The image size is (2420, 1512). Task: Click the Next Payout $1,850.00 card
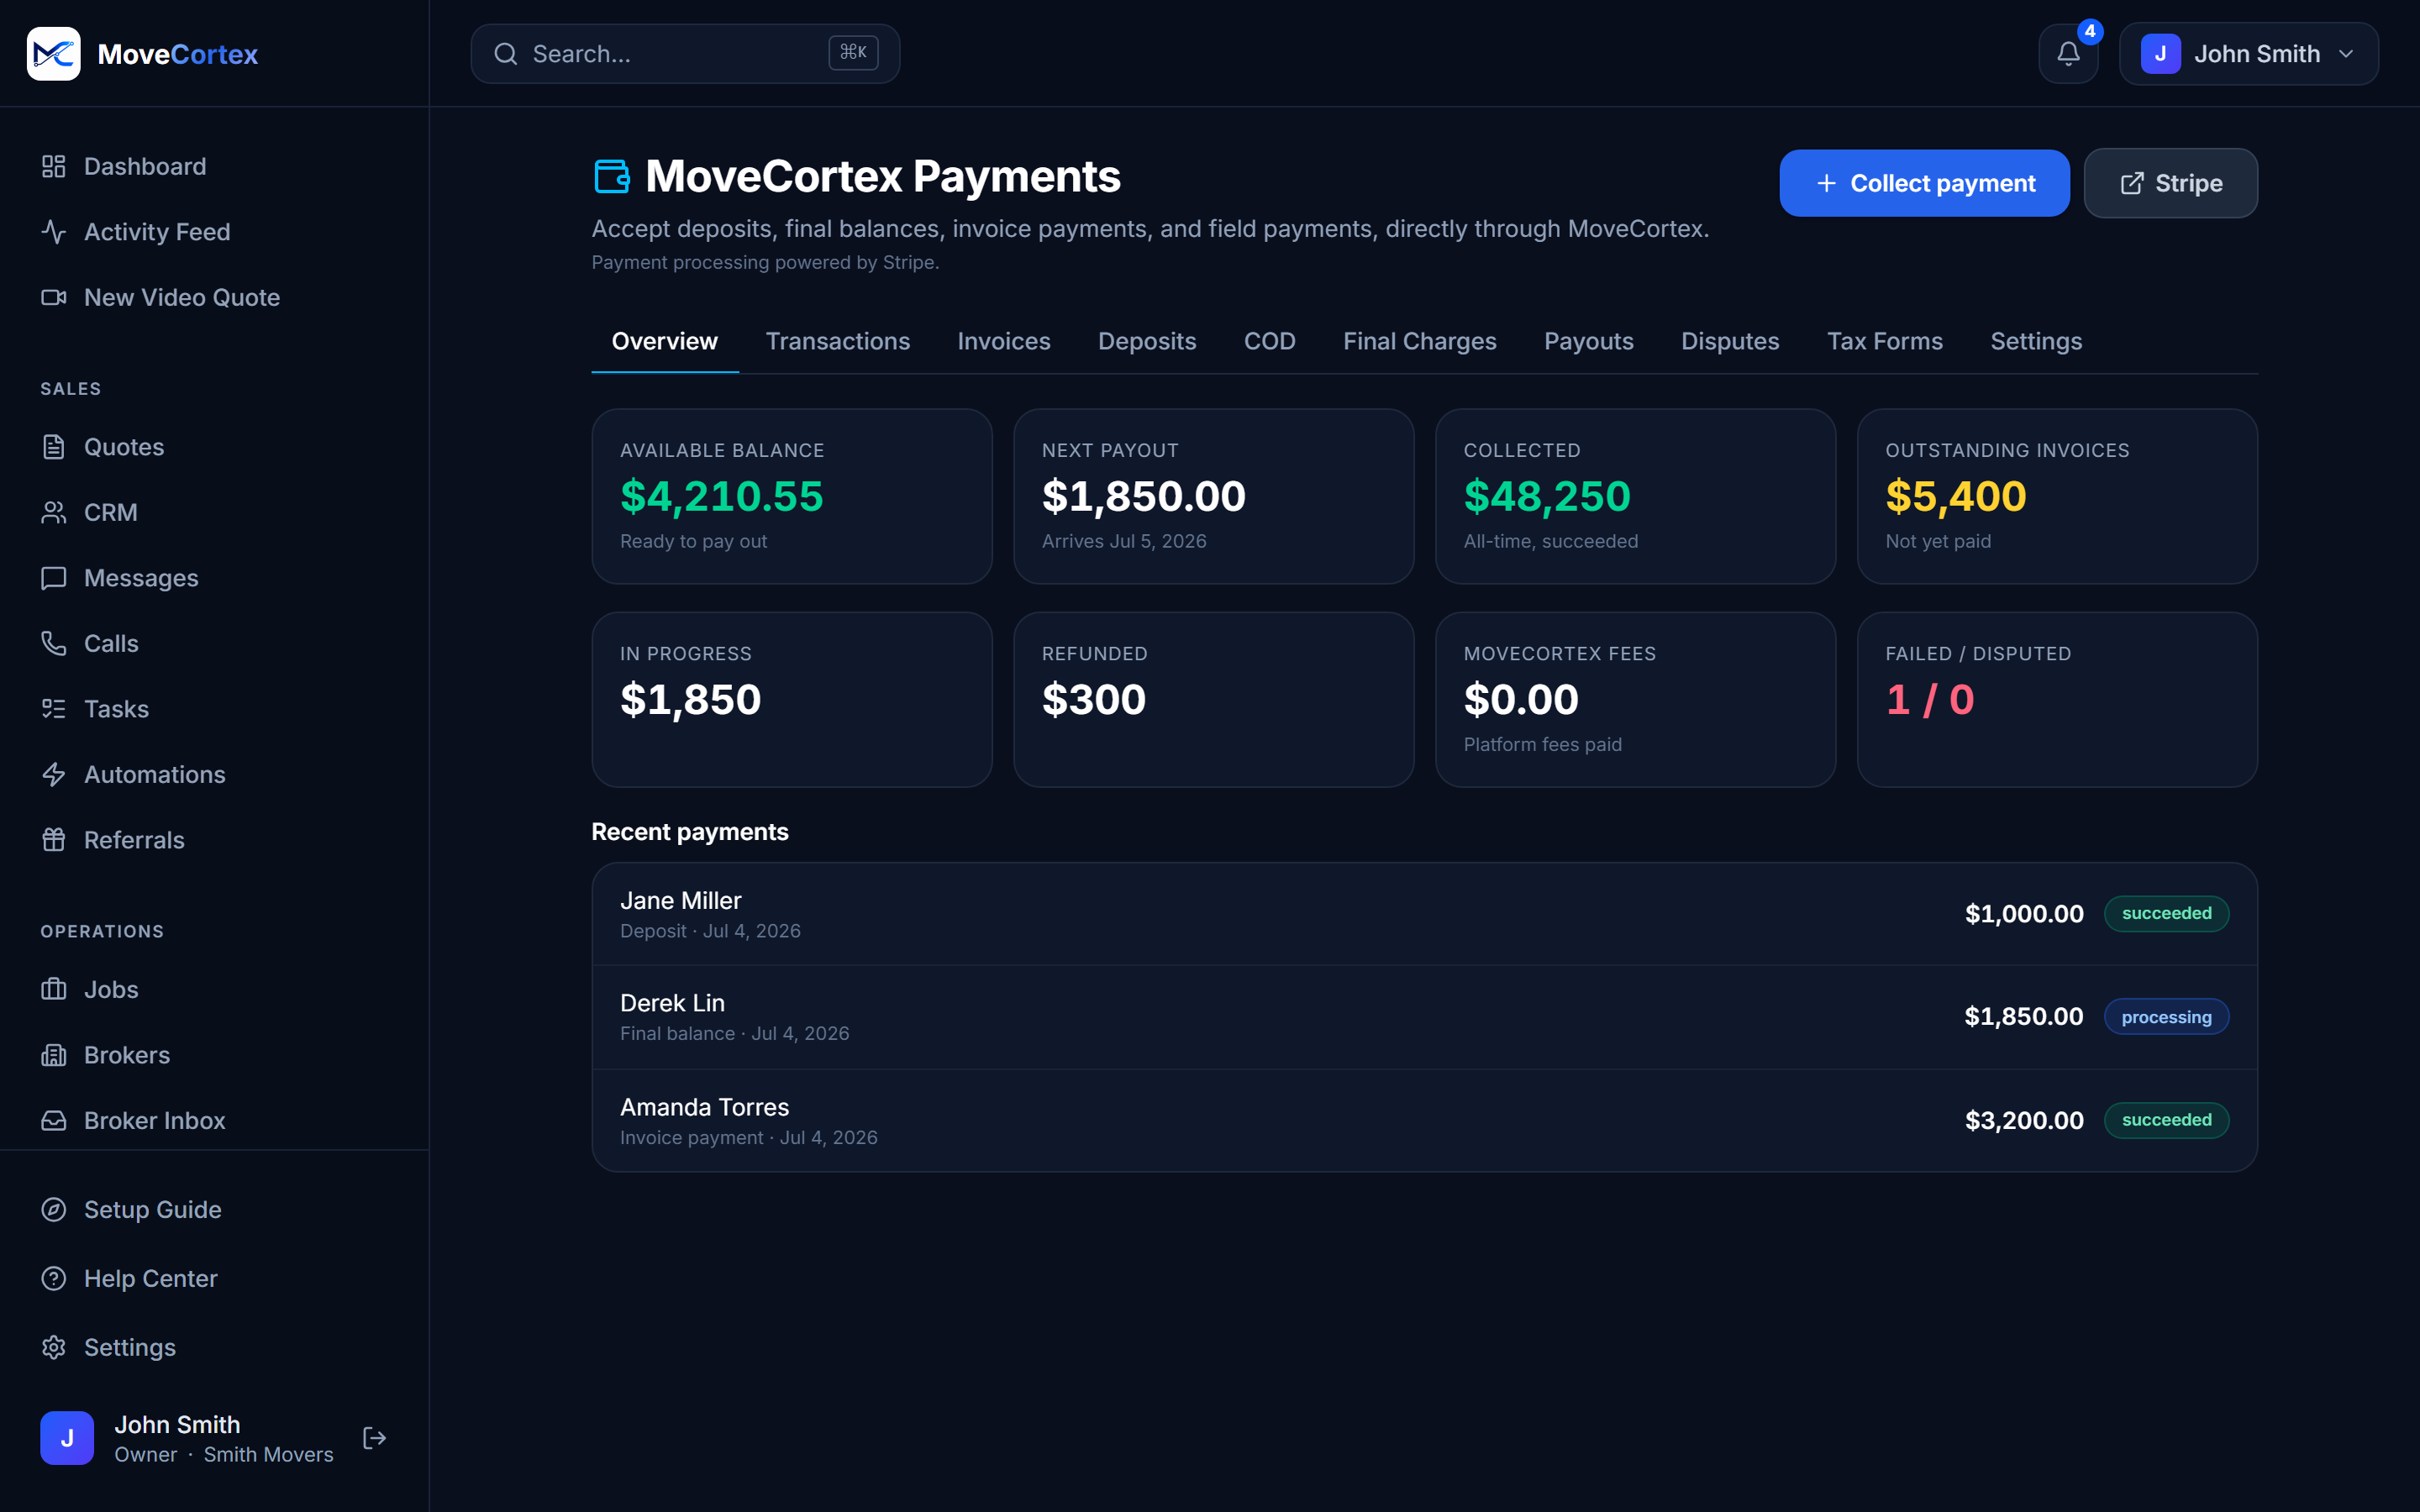pos(1214,496)
